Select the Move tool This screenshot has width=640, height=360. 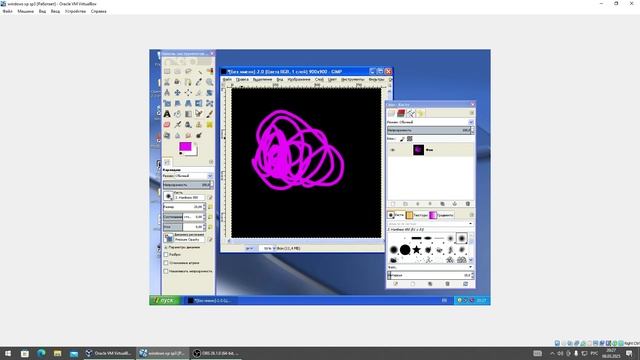point(178,93)
